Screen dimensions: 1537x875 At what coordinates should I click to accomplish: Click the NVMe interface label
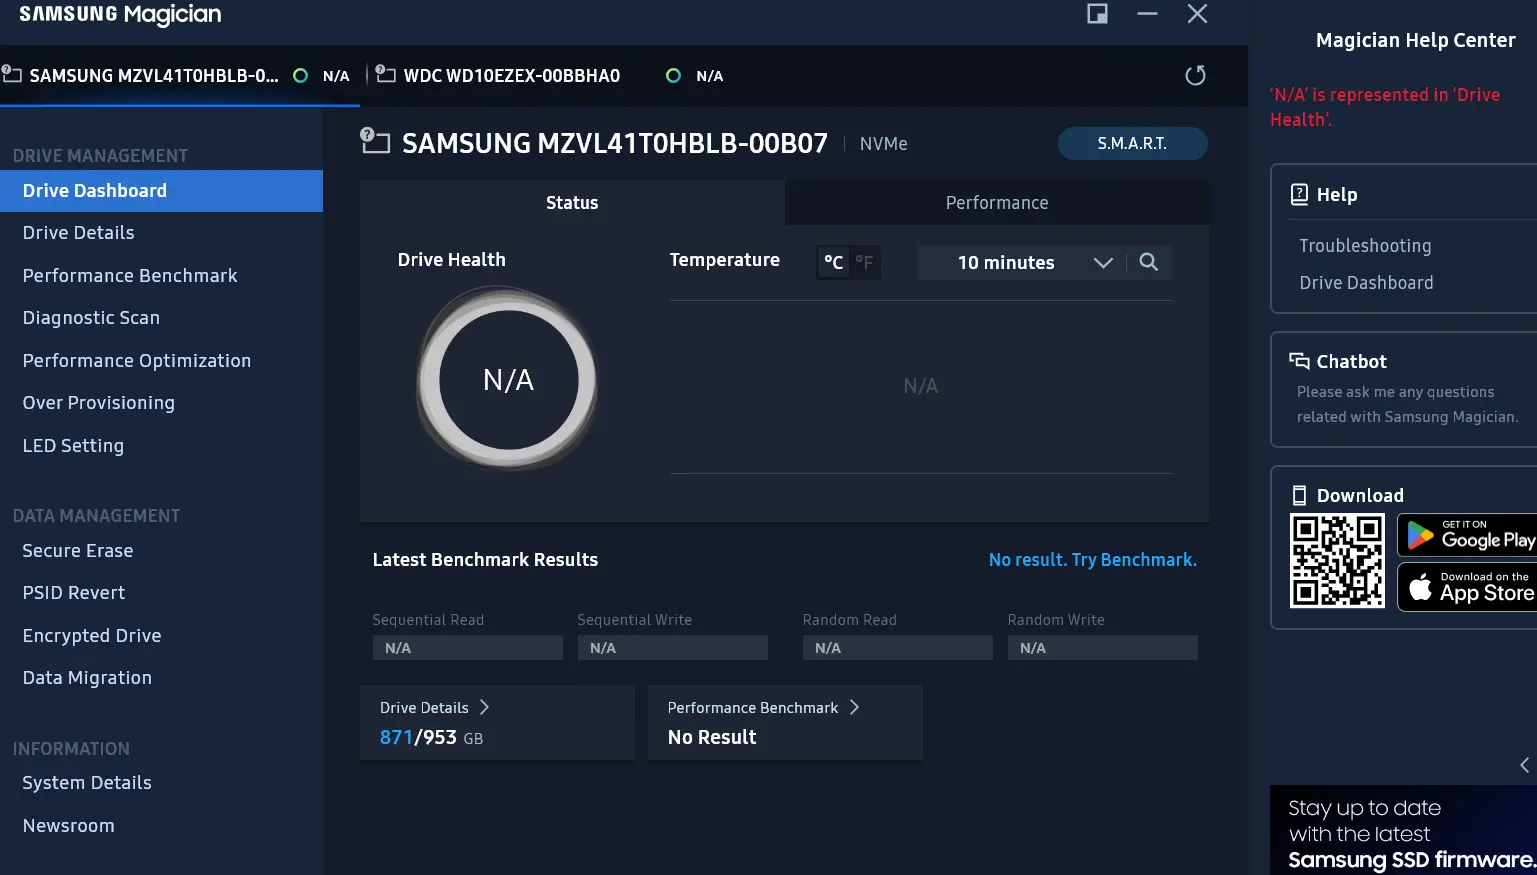pyautogui.click(x=884, y=144)
